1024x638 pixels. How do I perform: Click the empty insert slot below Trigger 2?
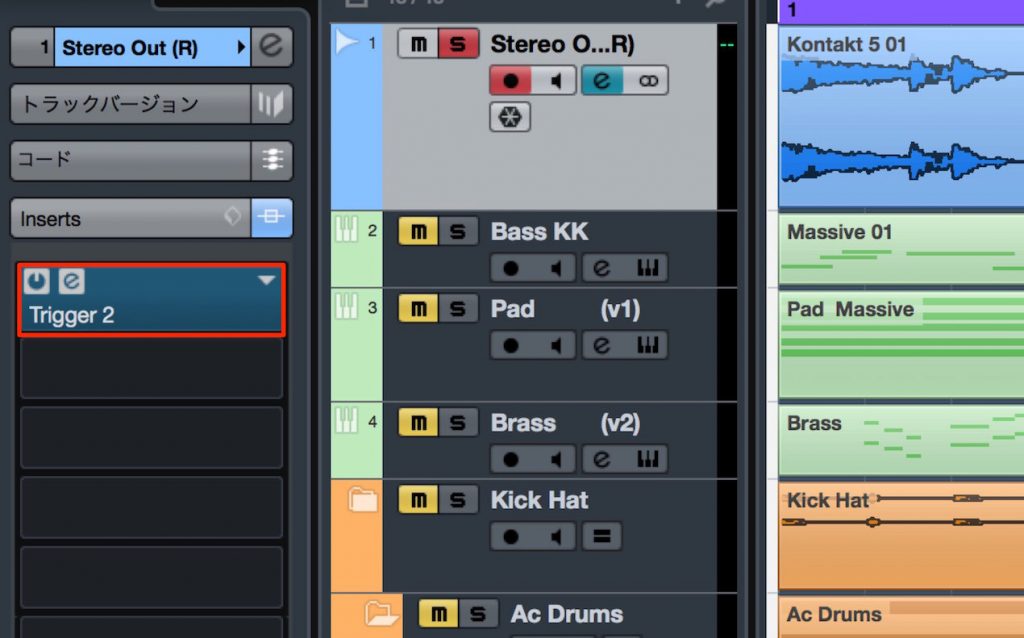pyautogui.click(x=152, y=368)
